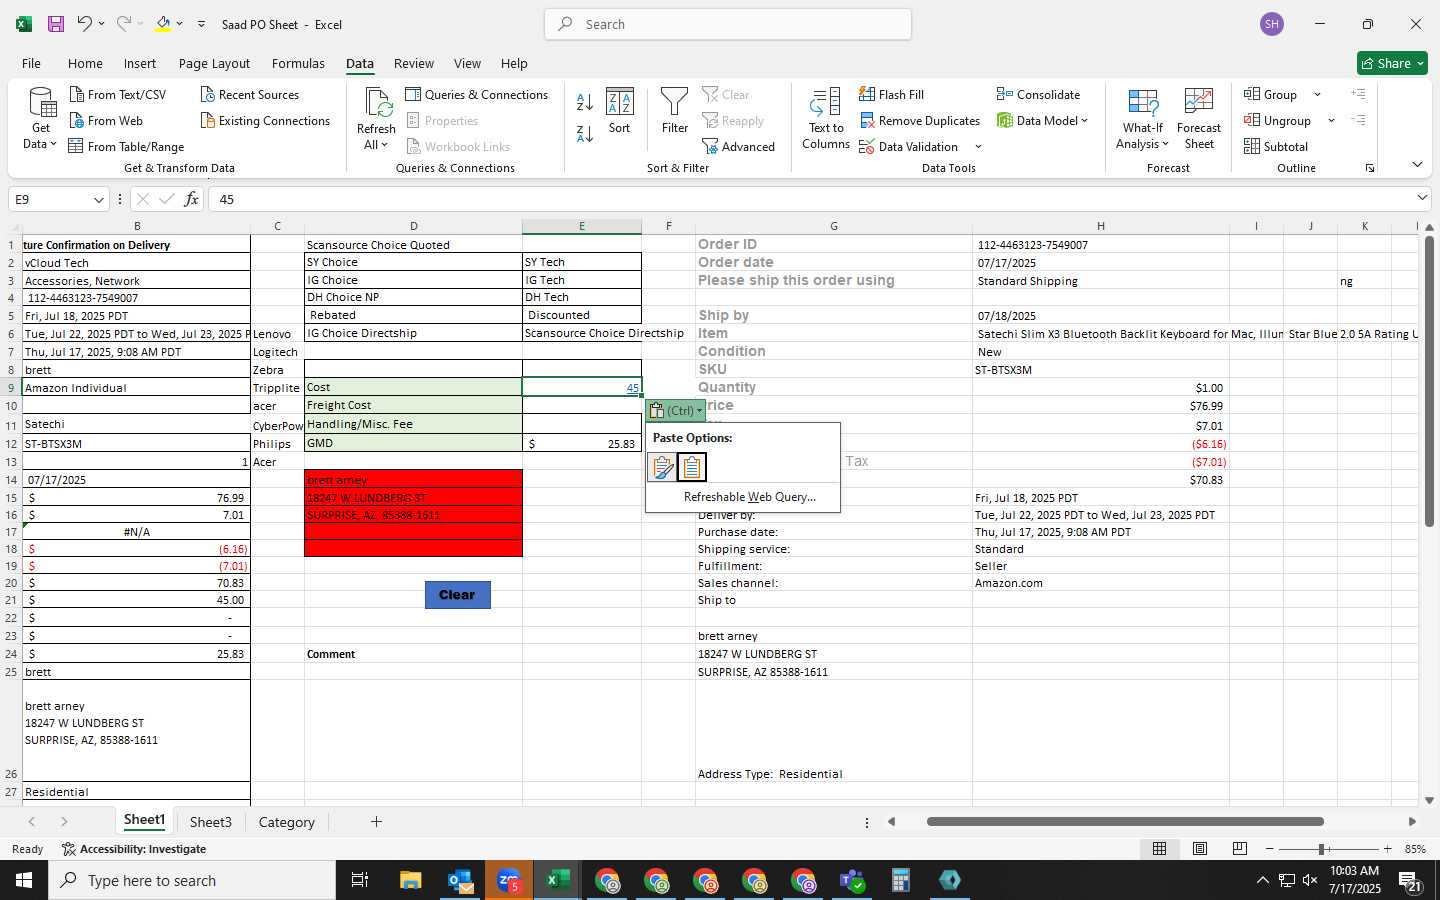1440x900 pixels.
Task: Click the horizontal scrollbar thumb
Action: click(x=1125, y=822)
